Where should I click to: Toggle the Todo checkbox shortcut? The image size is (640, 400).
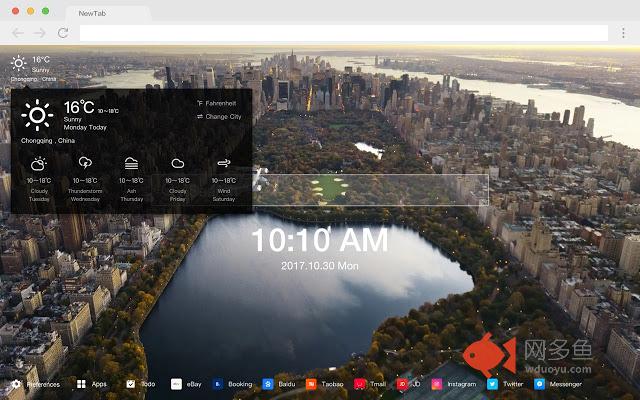click(131, 384)
